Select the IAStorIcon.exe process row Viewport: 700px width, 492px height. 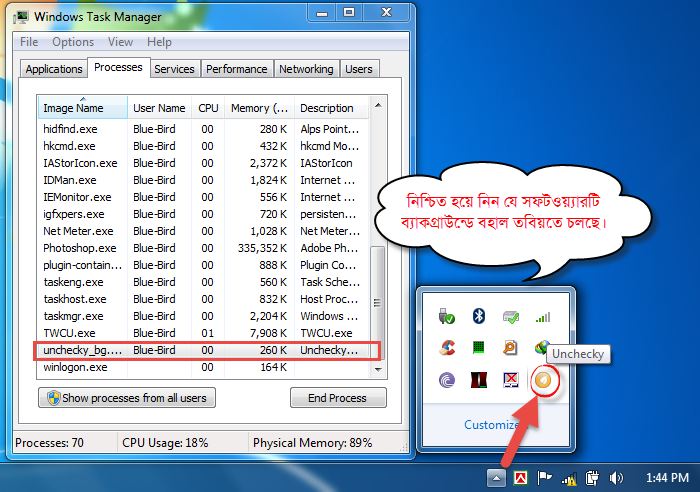204,163
